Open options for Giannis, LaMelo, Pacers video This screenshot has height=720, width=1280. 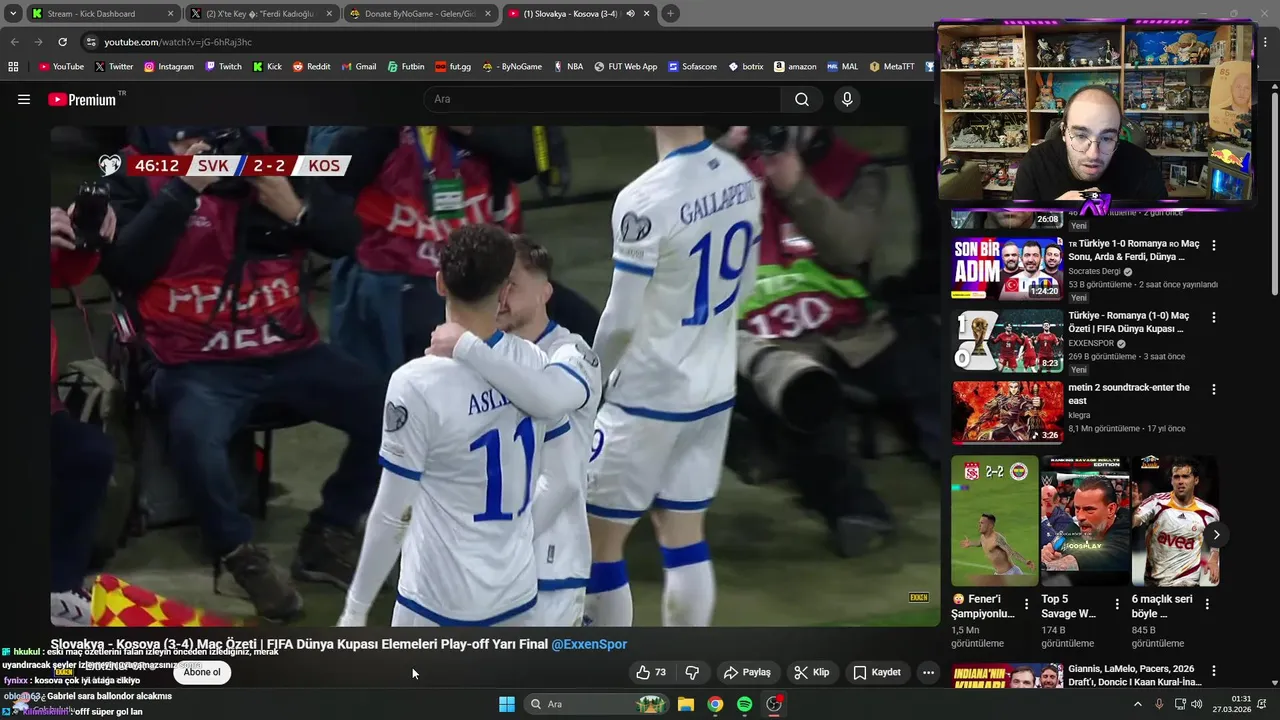[x=1214, y=671]
